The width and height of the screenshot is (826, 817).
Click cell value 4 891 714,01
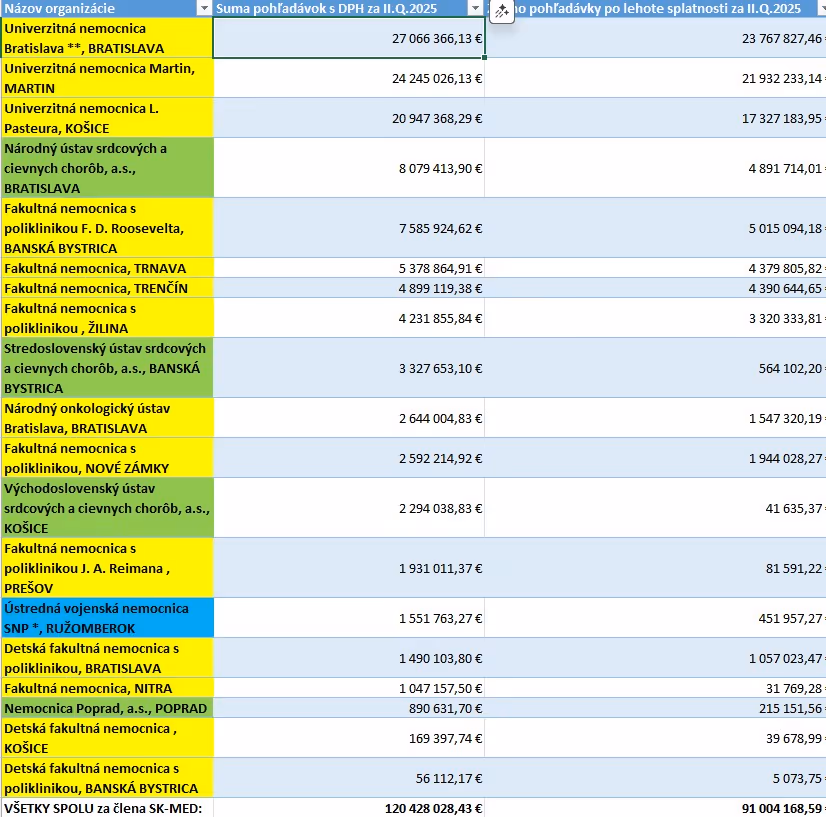tap(785, 169)
